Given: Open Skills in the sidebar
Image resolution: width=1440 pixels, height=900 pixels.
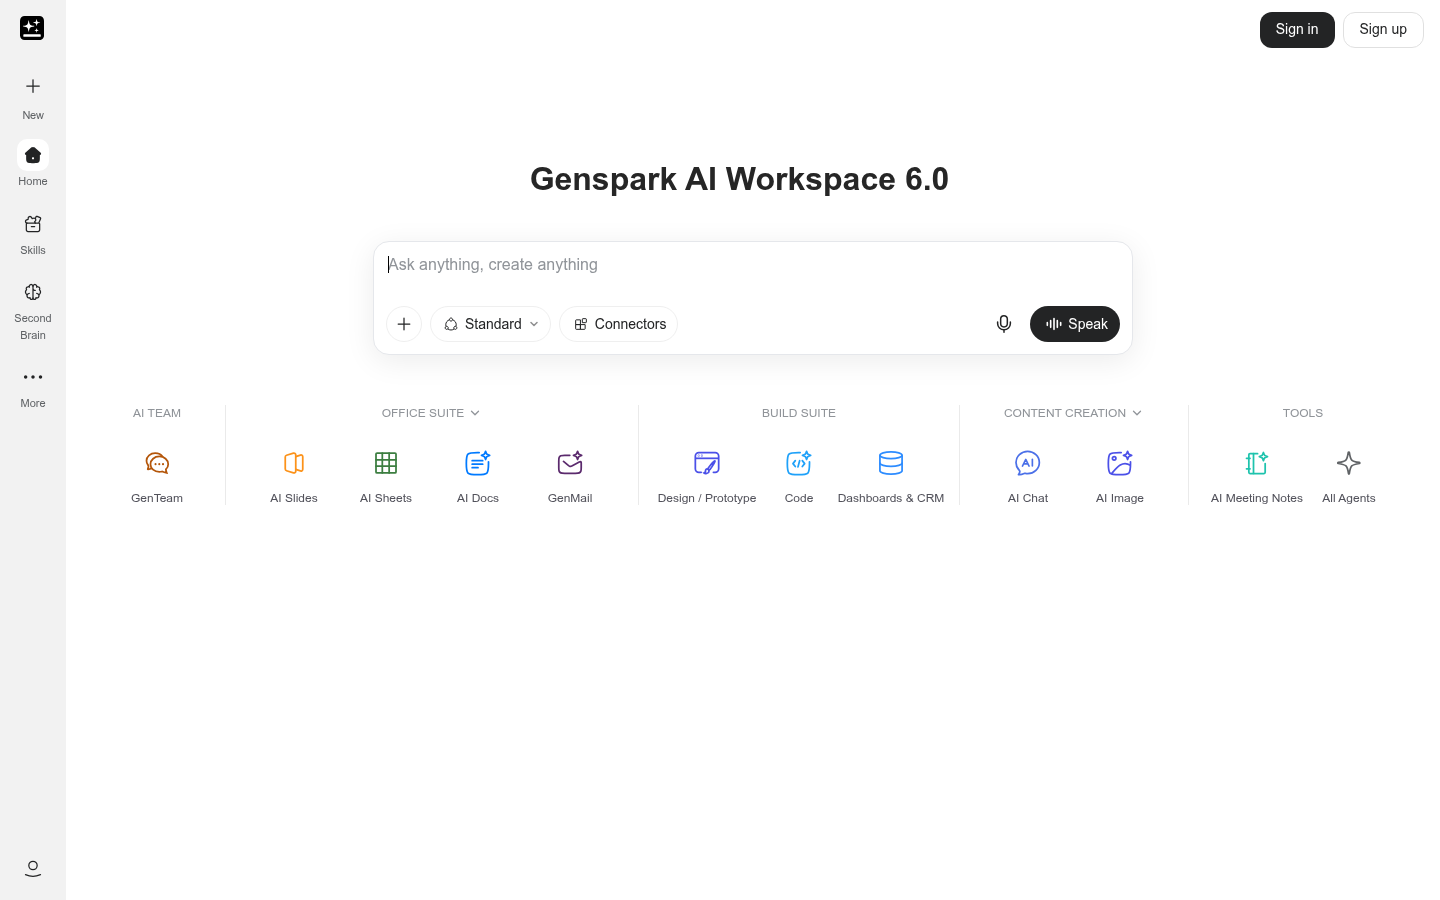Looking at the screenshot, I should click(x=33, y=234).
